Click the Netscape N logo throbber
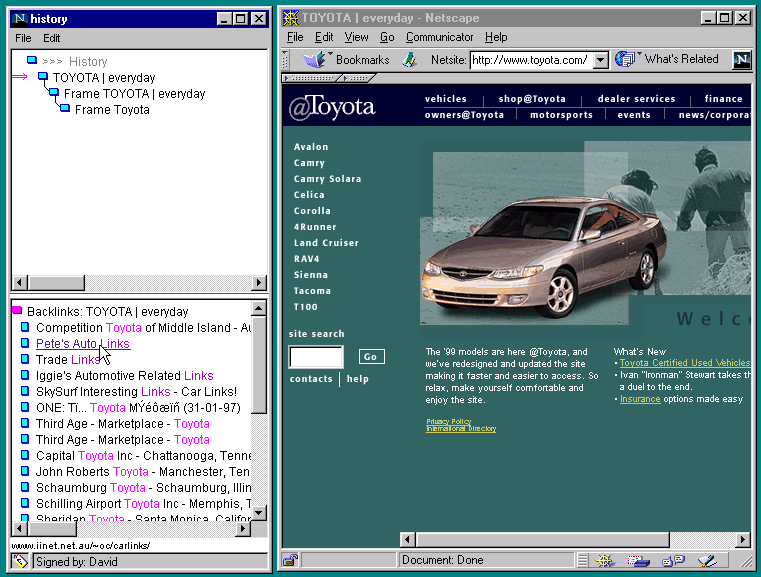The image size is (761, 577). [x=741, y=60]
